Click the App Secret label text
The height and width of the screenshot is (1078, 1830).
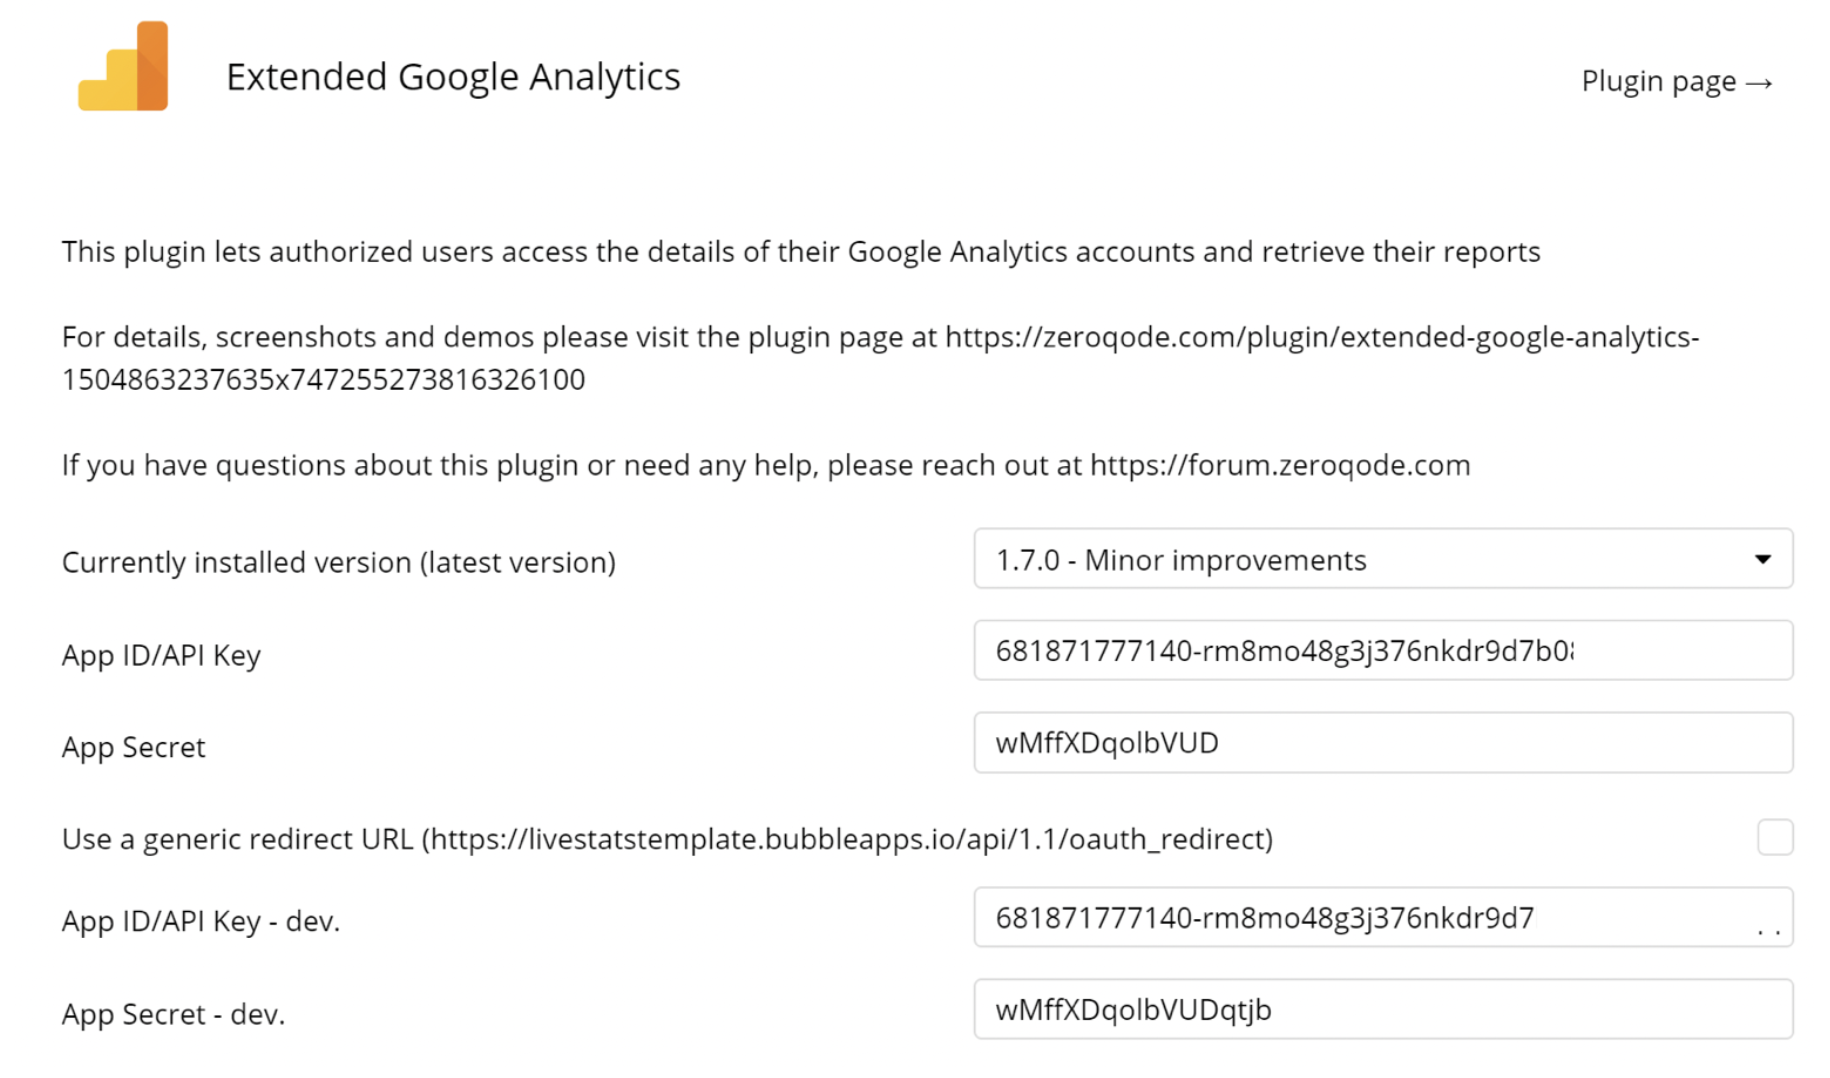point(134,747)
